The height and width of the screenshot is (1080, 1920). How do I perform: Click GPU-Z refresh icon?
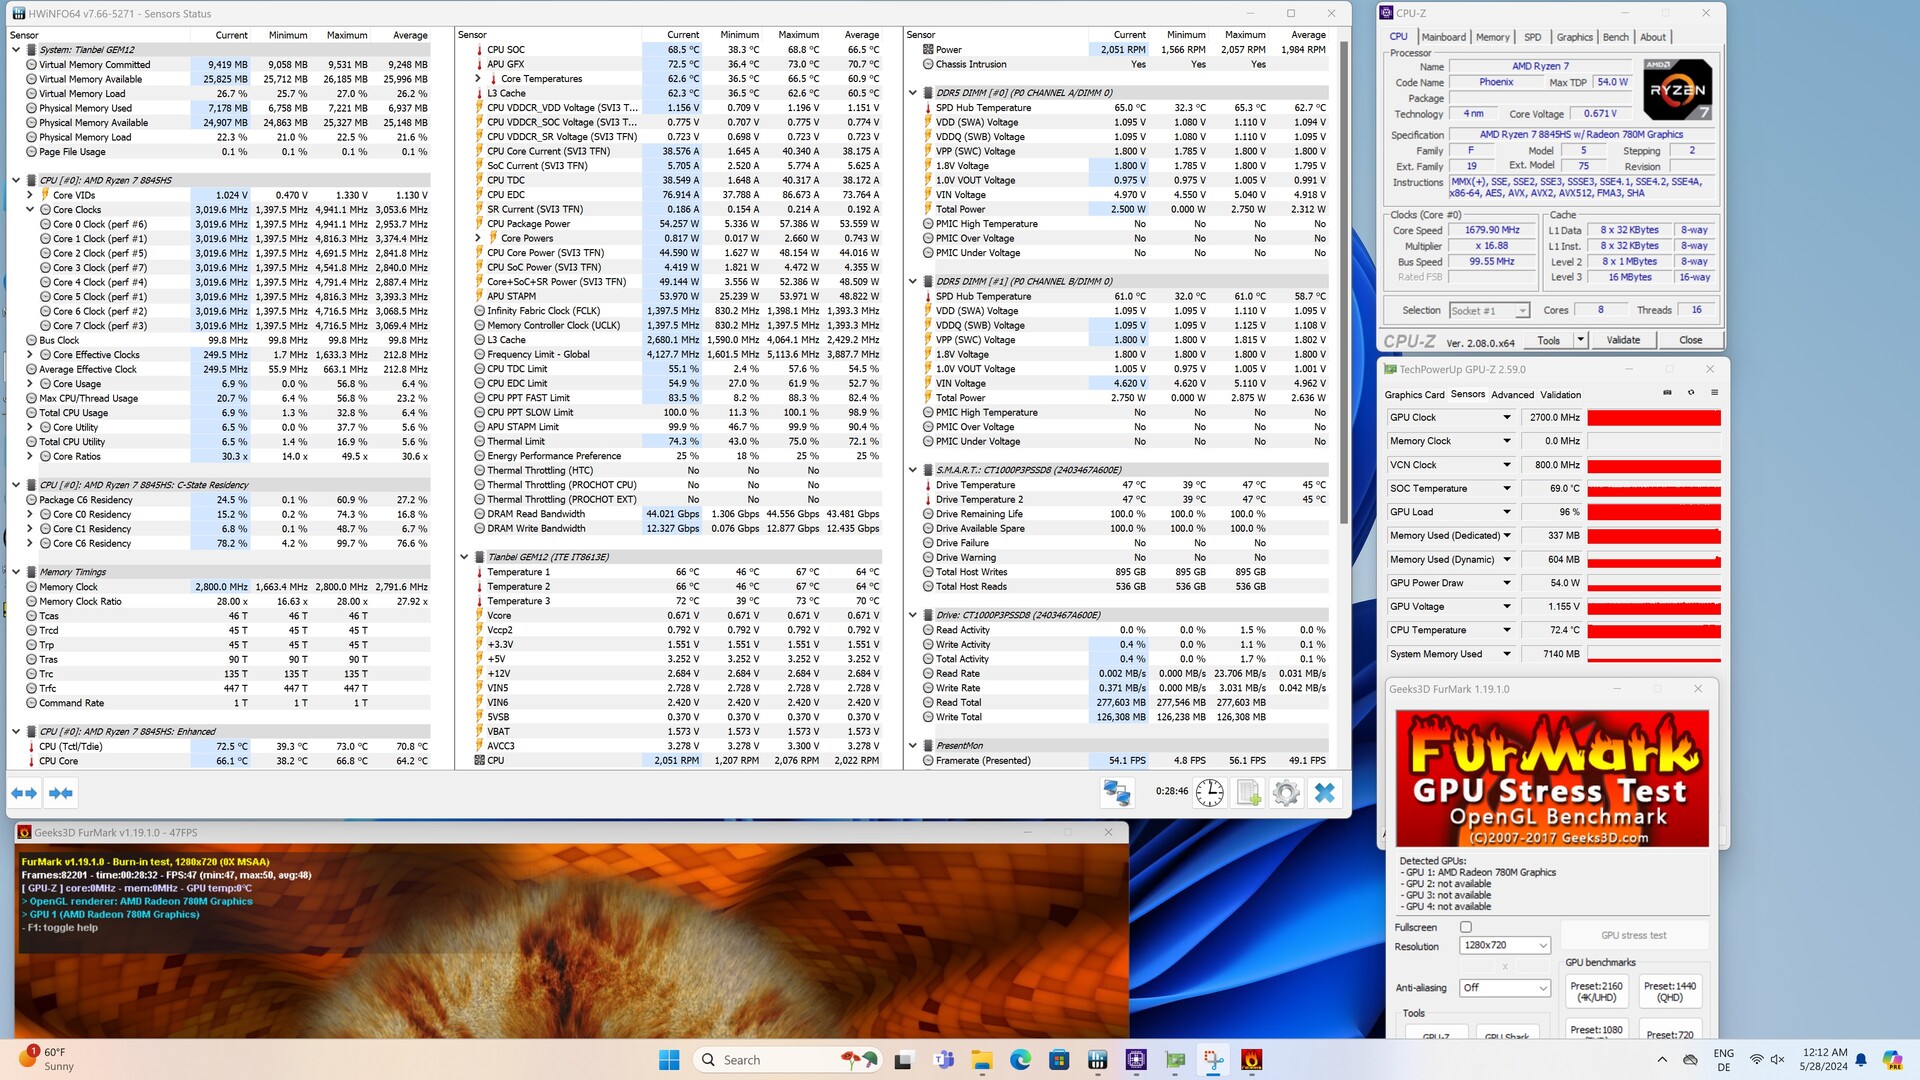[1691, 393]
